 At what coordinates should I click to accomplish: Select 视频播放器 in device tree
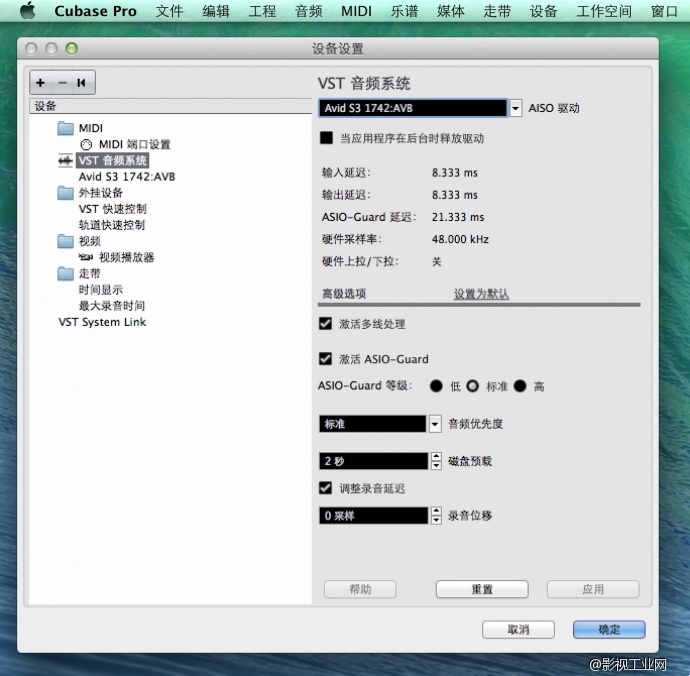click(x=126, y=257)
